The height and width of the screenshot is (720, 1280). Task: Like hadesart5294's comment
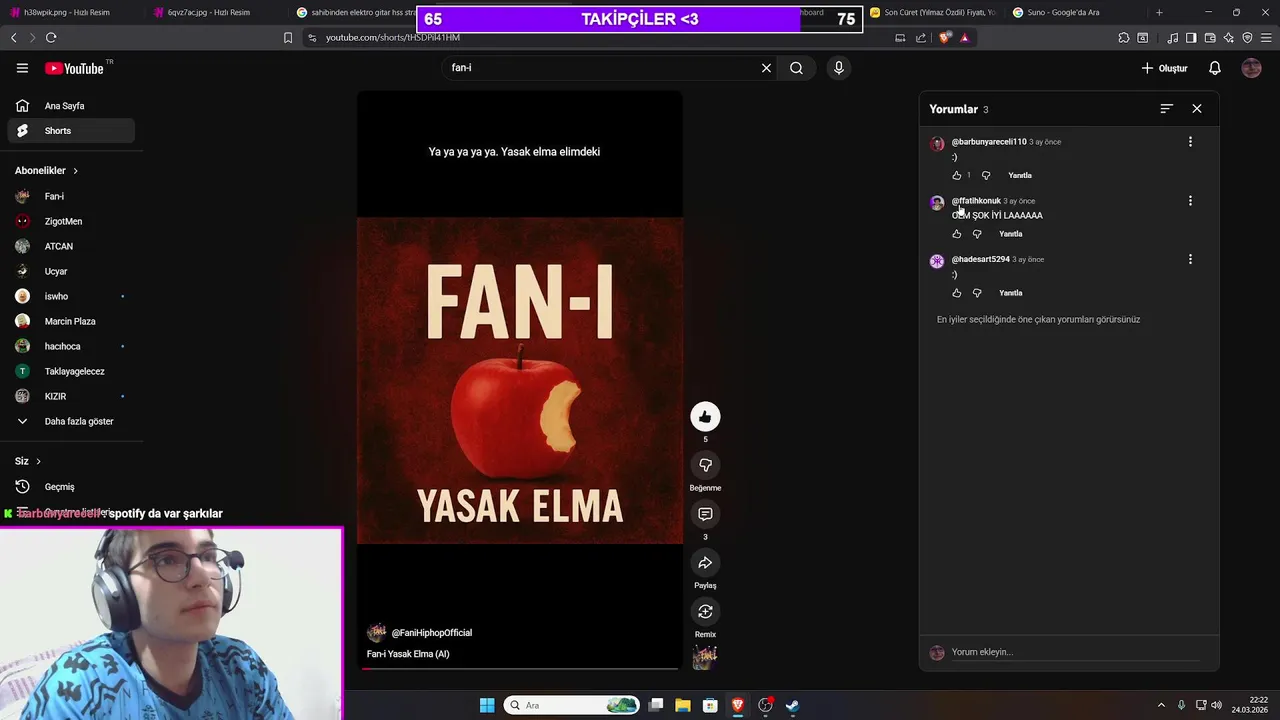(x=957, y=293)
